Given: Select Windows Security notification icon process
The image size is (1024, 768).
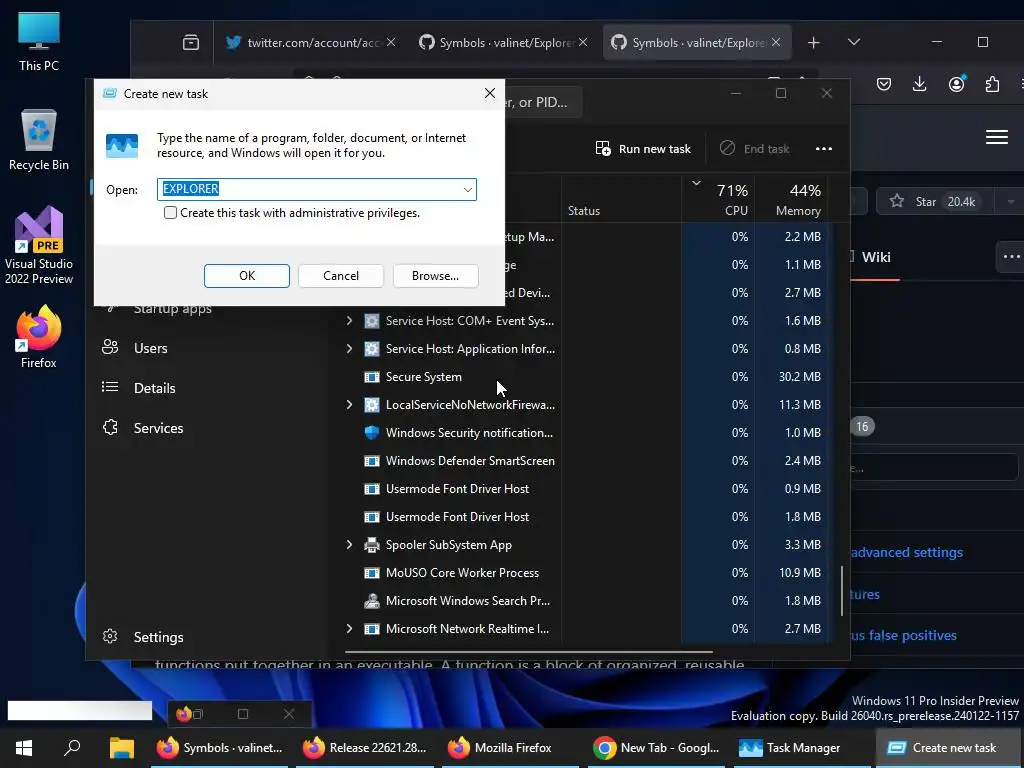Looking at the screenshot, I should (x=469, y=433).
